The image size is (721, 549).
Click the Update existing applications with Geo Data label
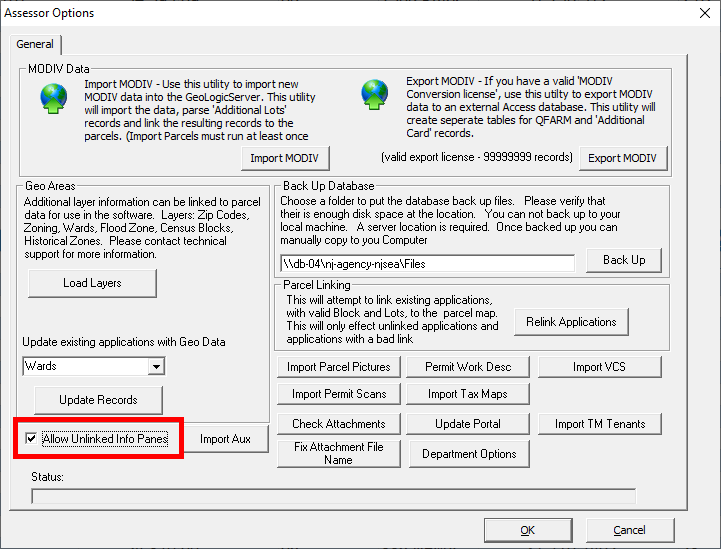124,342
